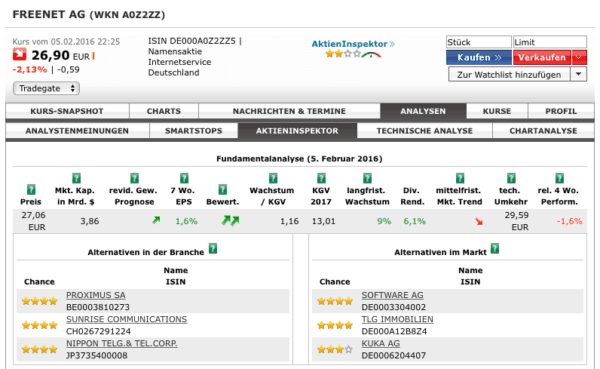Open help icon above mittelfrist. Mkt. Trend
600x369 pixels.
460,178
